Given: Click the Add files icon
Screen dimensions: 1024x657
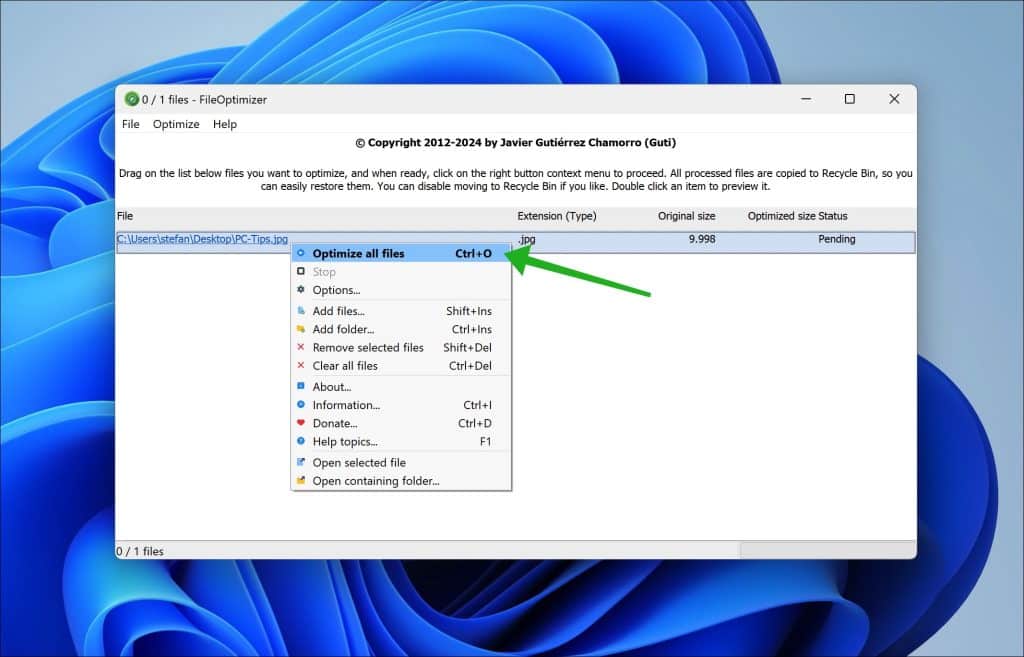Looking at the screenshot, I should (x=300, y=310).
